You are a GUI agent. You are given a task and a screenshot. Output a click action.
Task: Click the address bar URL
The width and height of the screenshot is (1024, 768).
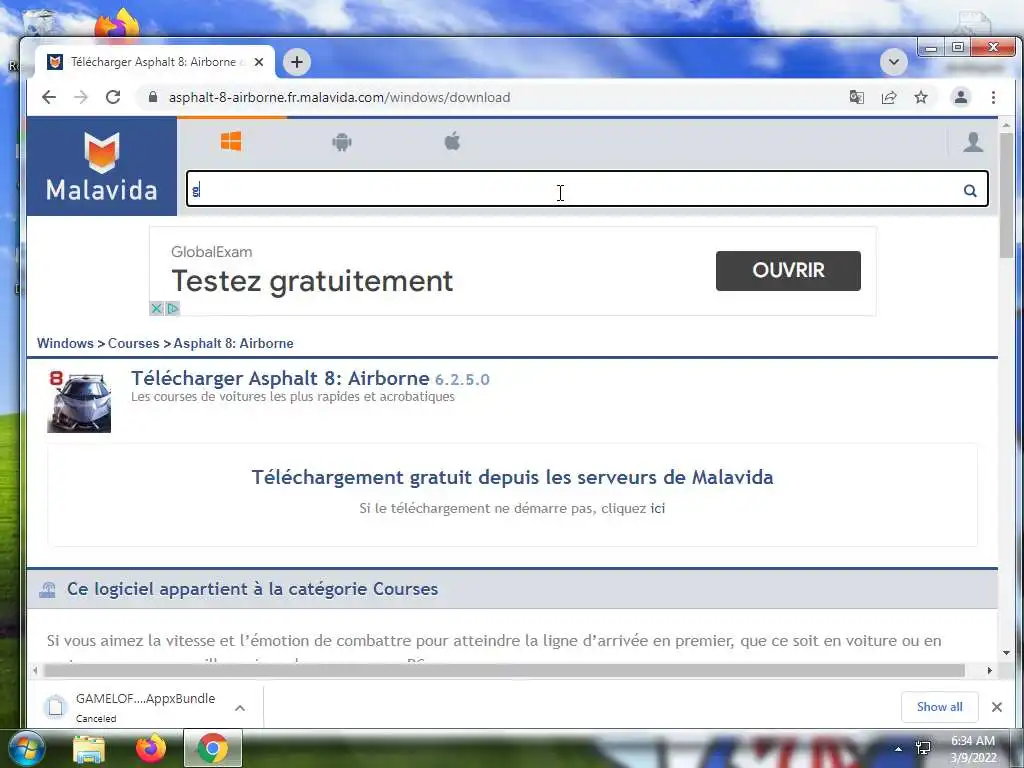339,97
